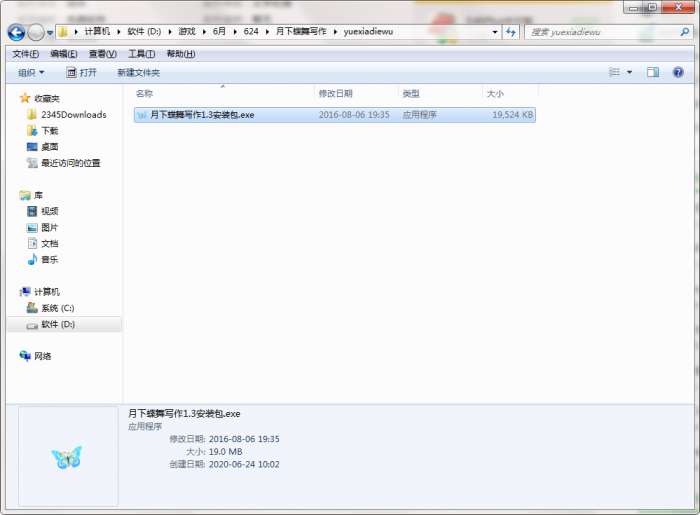Screen dimensions: 700x515
Task: Open the 编辑(E) menu
Action: [x=64, y=54]
